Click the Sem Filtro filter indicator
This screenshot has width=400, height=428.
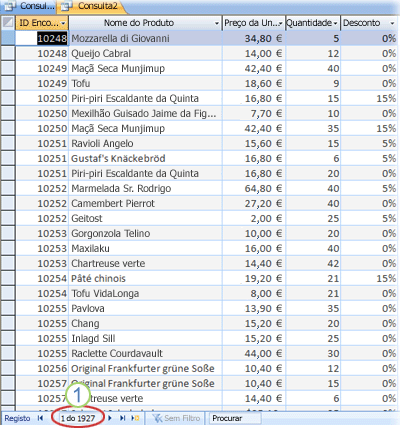click(x=176, y=418)
